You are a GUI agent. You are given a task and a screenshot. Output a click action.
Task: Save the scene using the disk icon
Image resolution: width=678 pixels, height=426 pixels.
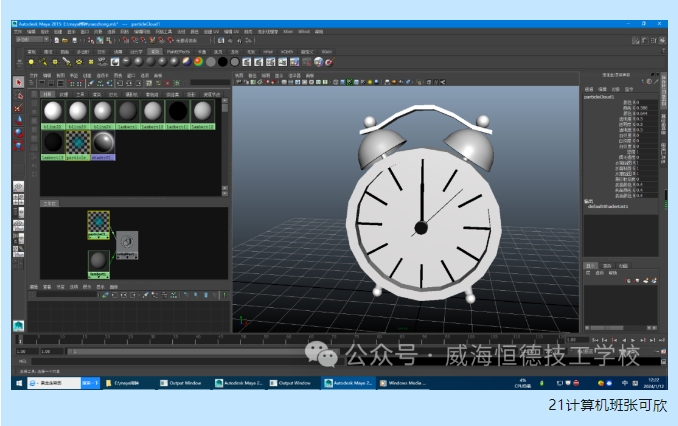point(74,40)
